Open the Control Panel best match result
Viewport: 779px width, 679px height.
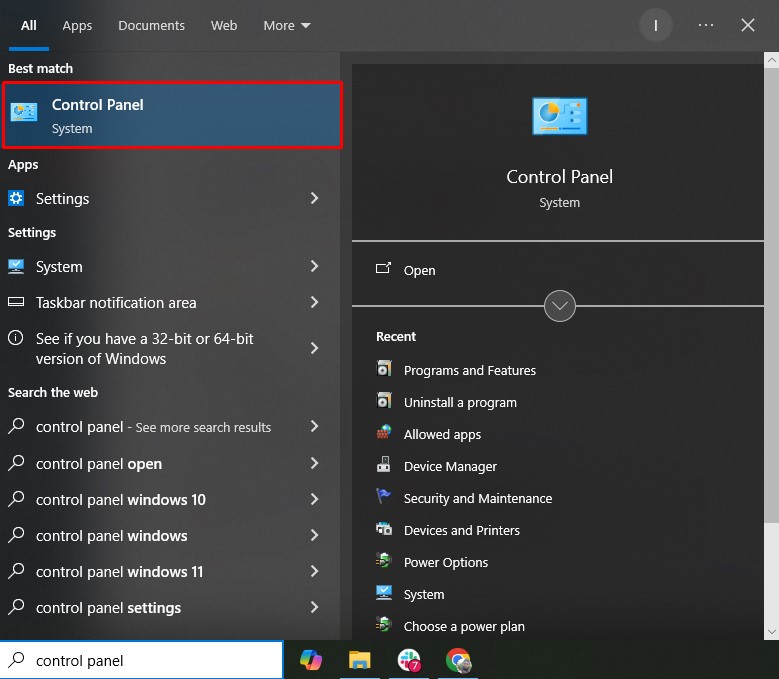tap(172, 115)
